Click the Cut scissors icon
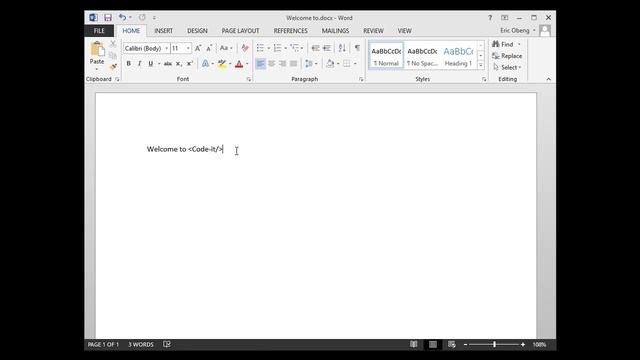Viewport: 640px width, 360px height. [113, 44]
